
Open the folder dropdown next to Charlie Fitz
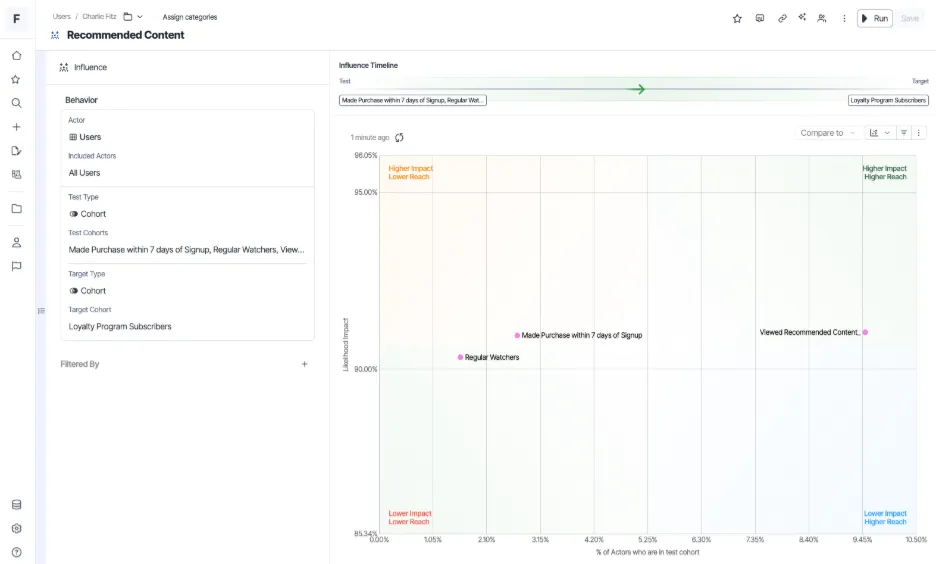coord(133,17)
